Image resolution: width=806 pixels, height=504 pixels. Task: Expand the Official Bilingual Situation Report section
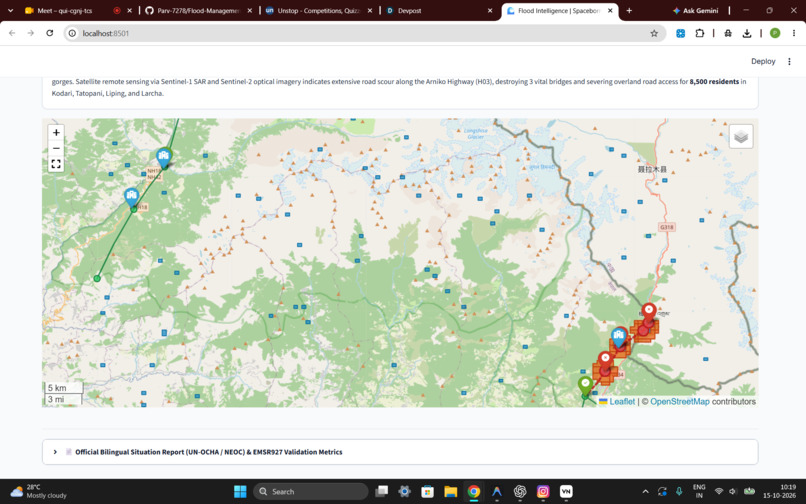[400, 452]
